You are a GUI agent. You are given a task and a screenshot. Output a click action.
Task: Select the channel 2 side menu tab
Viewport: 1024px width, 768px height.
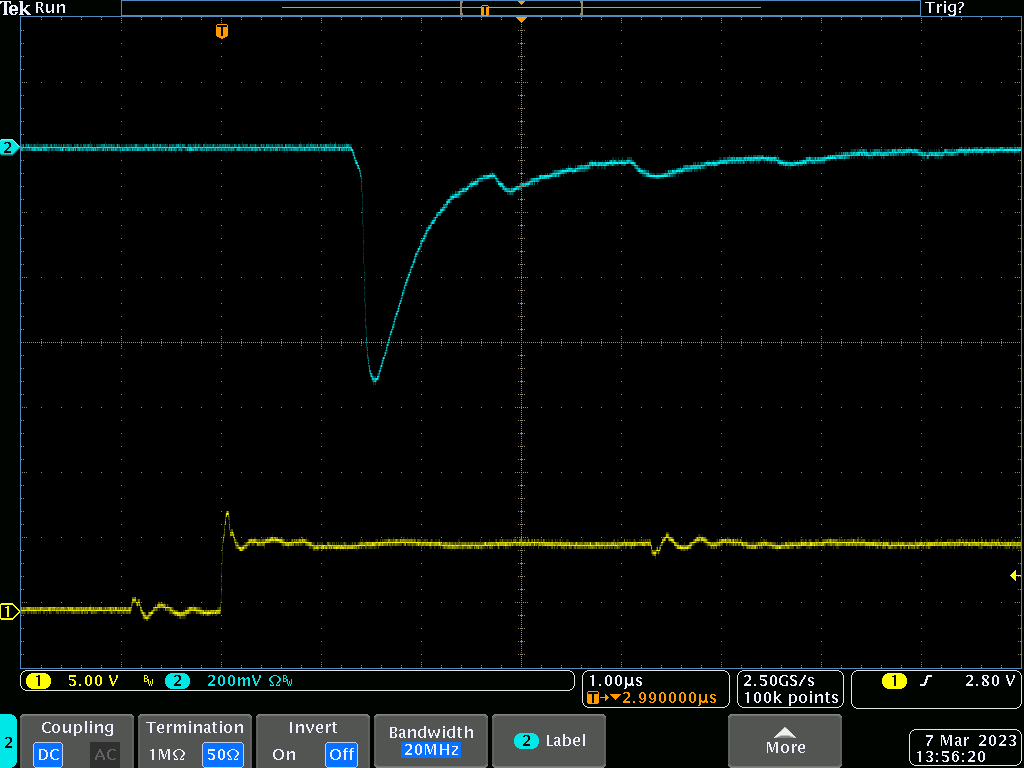point(9,742)
